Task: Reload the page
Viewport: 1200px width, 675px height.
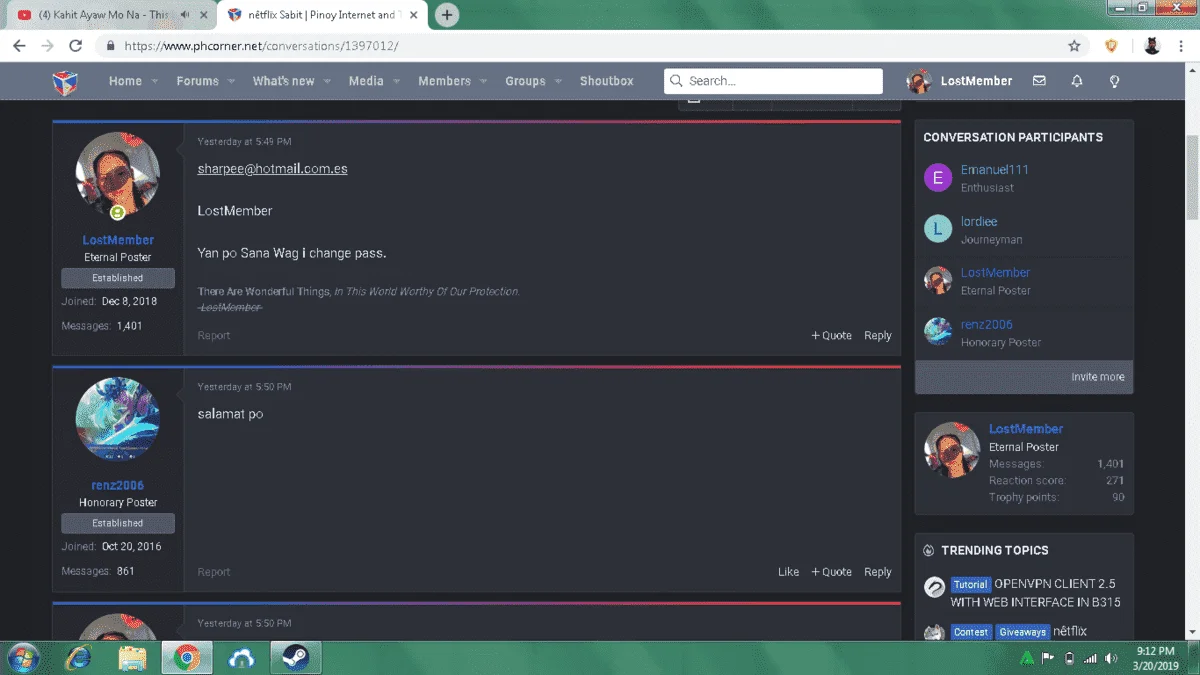Action: 75,46
